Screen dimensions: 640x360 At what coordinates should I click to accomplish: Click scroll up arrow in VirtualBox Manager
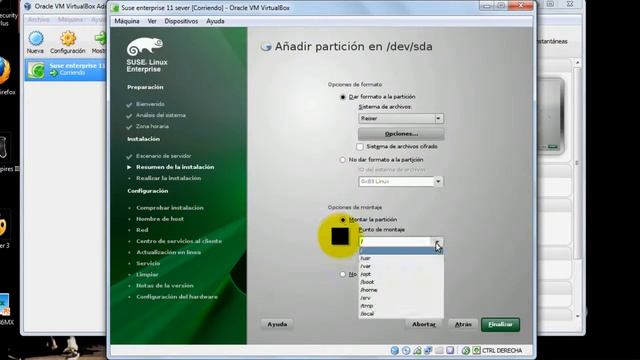point(577,63)
